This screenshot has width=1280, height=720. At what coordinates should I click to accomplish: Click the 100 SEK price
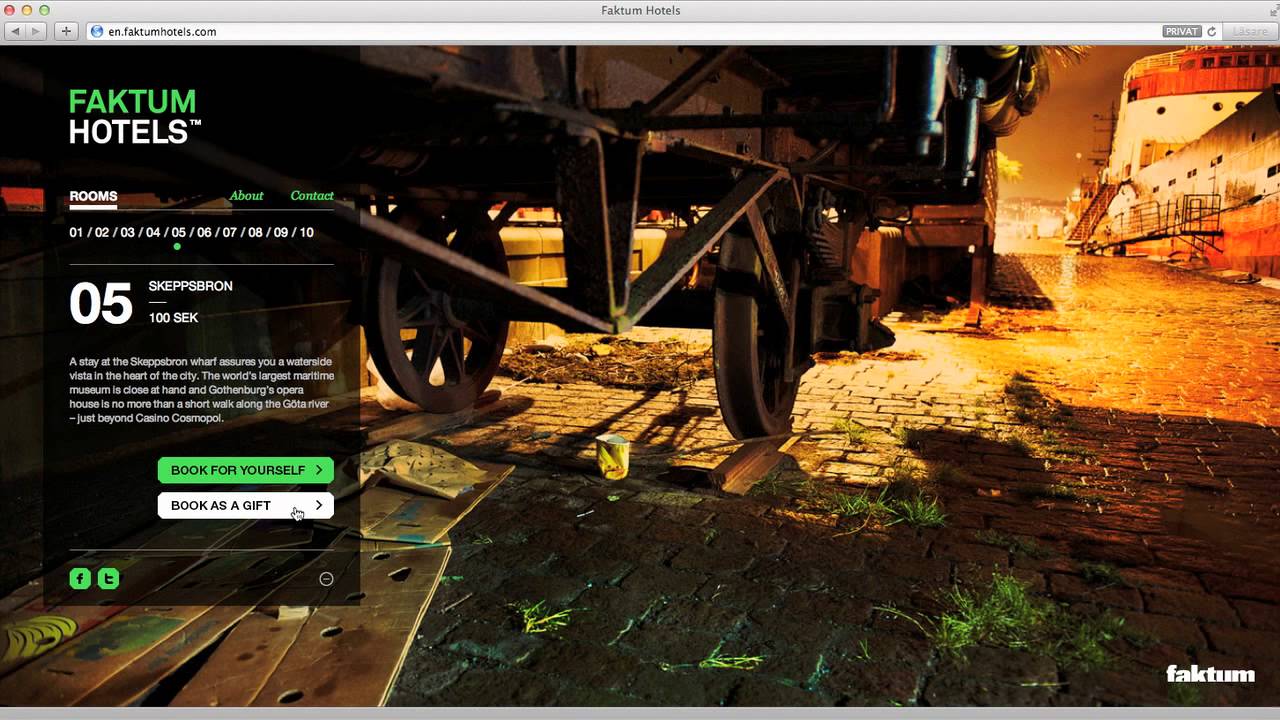(x=174, y=318)
